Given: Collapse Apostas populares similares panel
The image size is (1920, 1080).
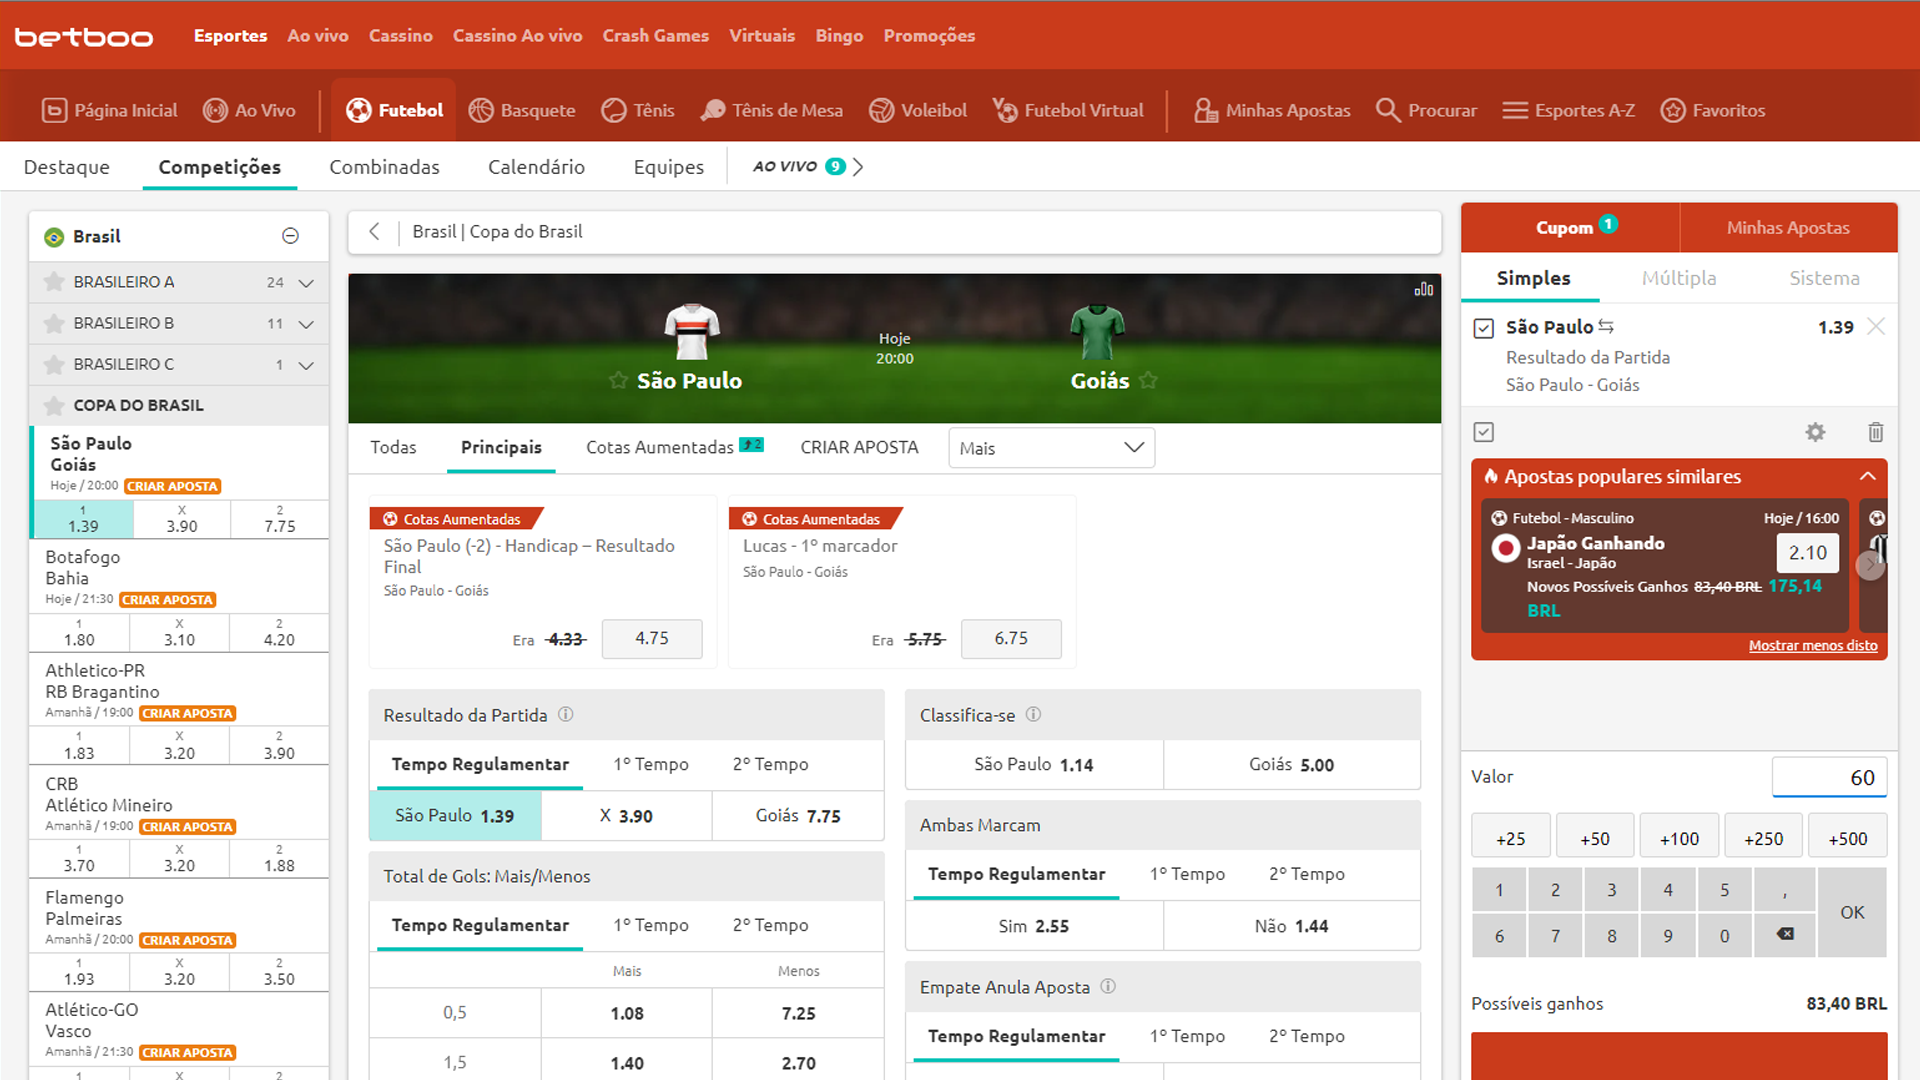Looking at the screenshot, I should pyautogui.click(x=1867, y=476).
